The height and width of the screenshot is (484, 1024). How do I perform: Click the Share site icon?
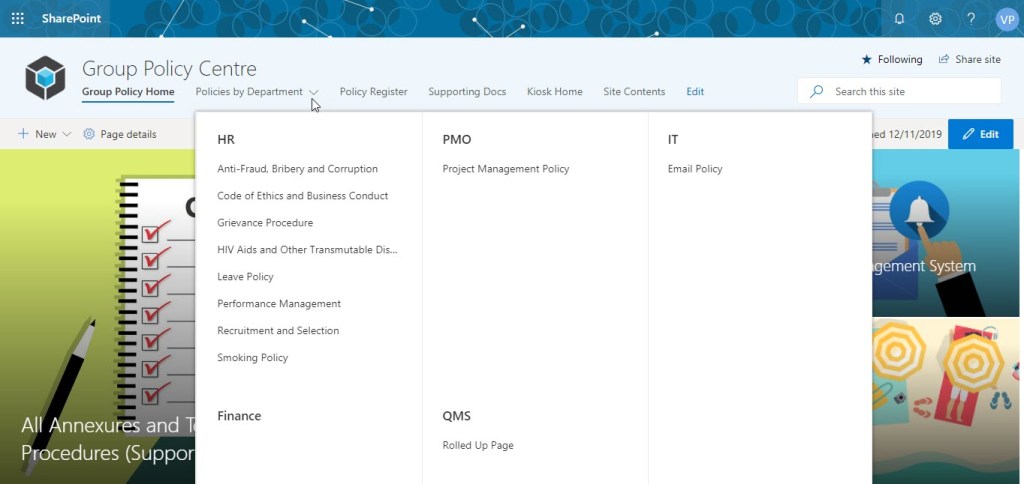coord(944,60)
